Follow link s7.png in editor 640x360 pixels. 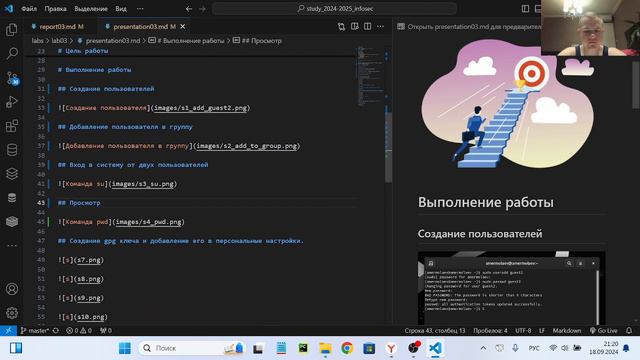tap(89, 260)
